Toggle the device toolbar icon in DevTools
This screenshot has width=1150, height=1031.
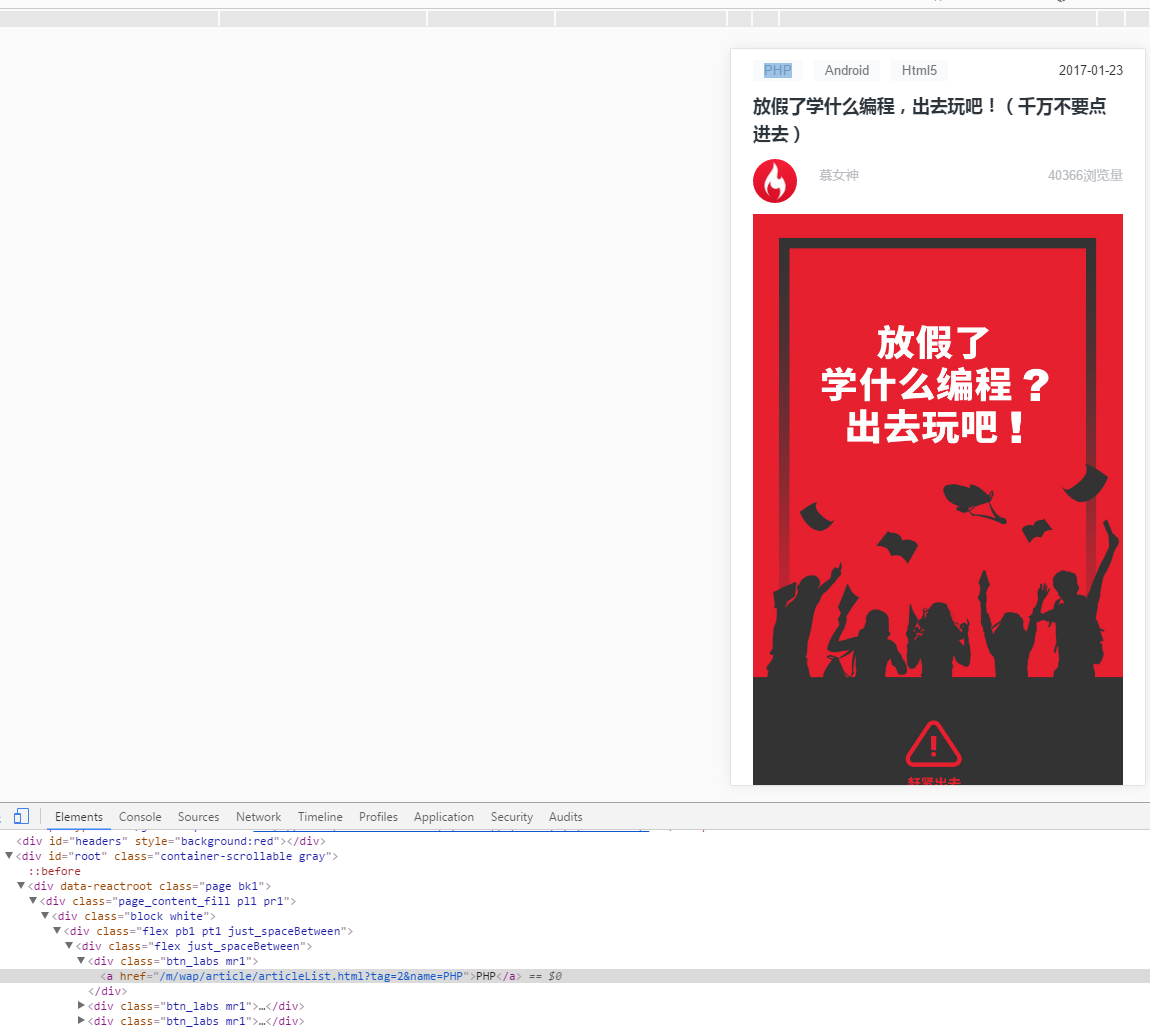pos(21,816)
